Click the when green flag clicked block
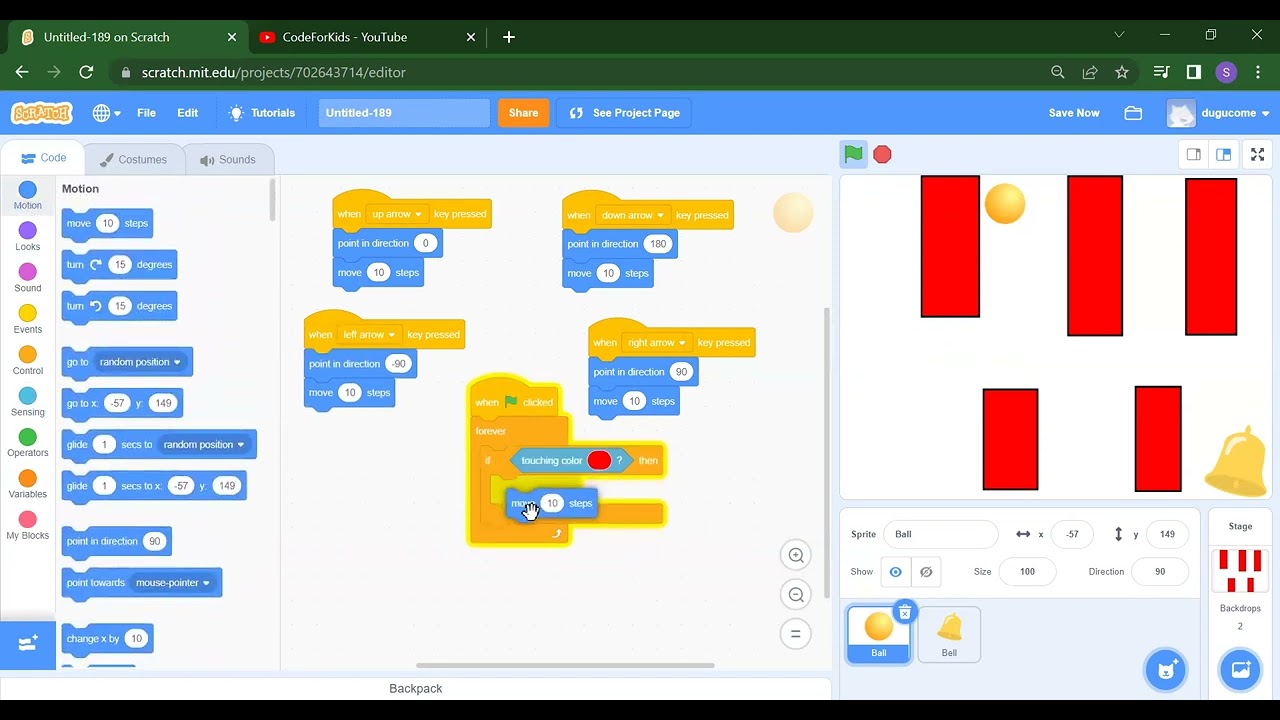The height and width of the screenshot is (720, 1280). click(x=514, y=402)
